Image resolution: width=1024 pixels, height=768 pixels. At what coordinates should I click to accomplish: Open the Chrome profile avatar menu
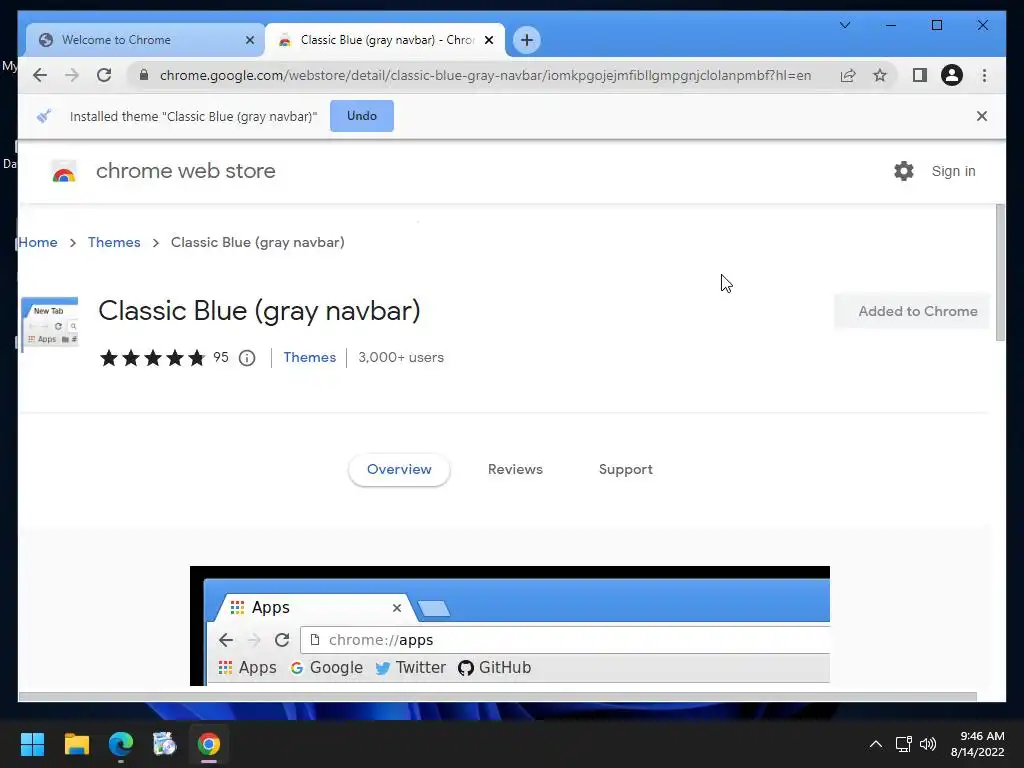(x=952, y=75)
